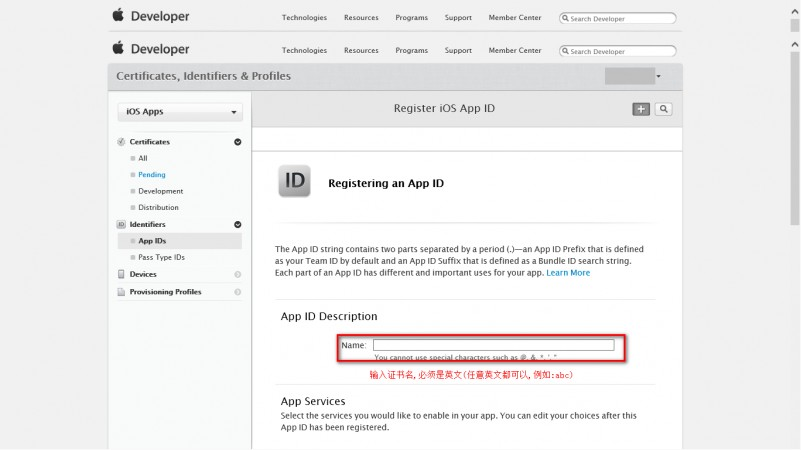Open Programs in the top navigation
The height and width of the screenshot is (450, 801).
point(411,17)
